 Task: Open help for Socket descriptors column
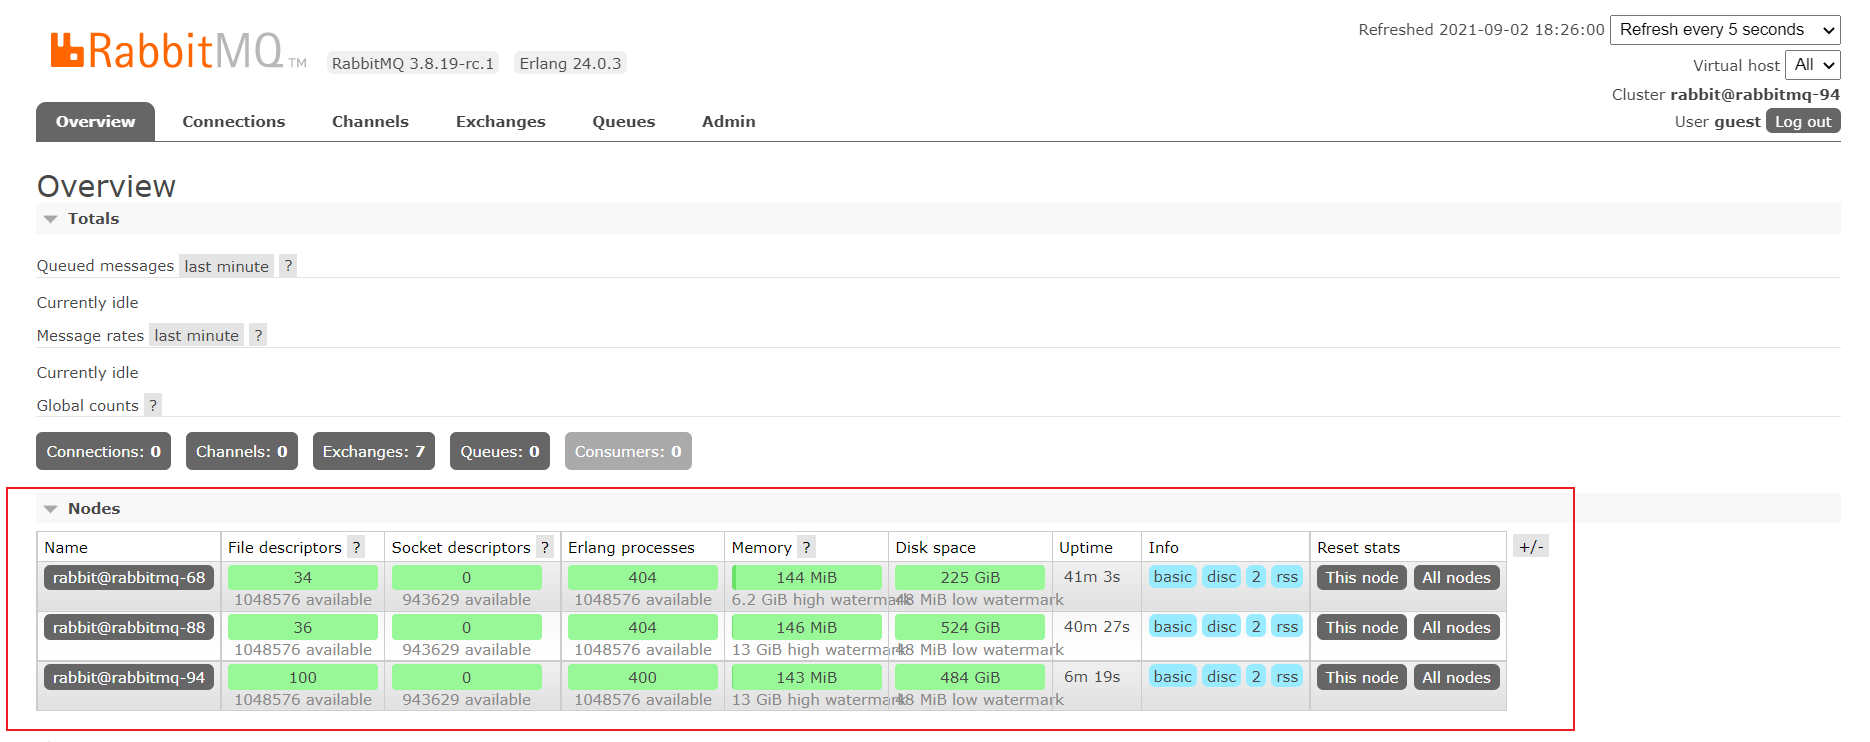(x=545, y=548)
